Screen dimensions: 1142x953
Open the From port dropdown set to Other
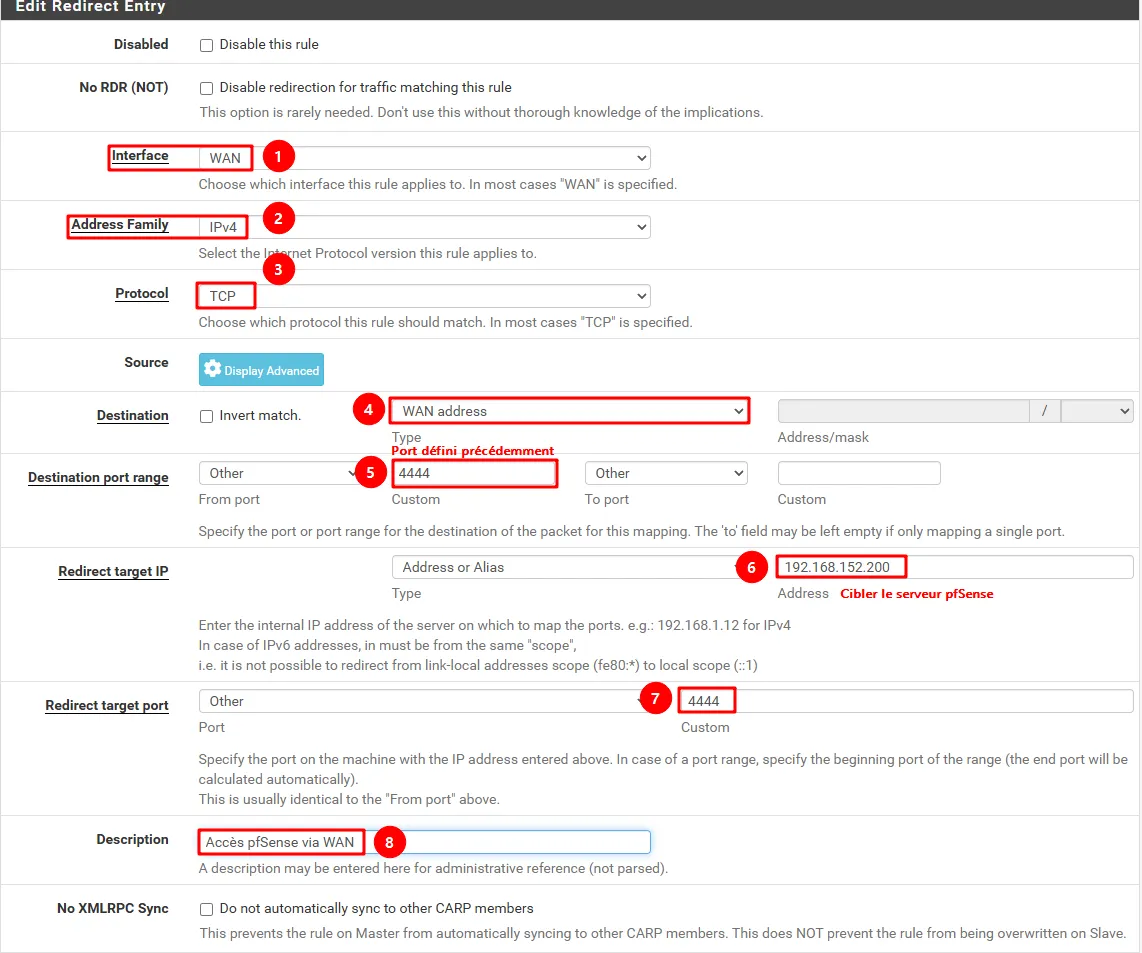click(x=280, y=474)
